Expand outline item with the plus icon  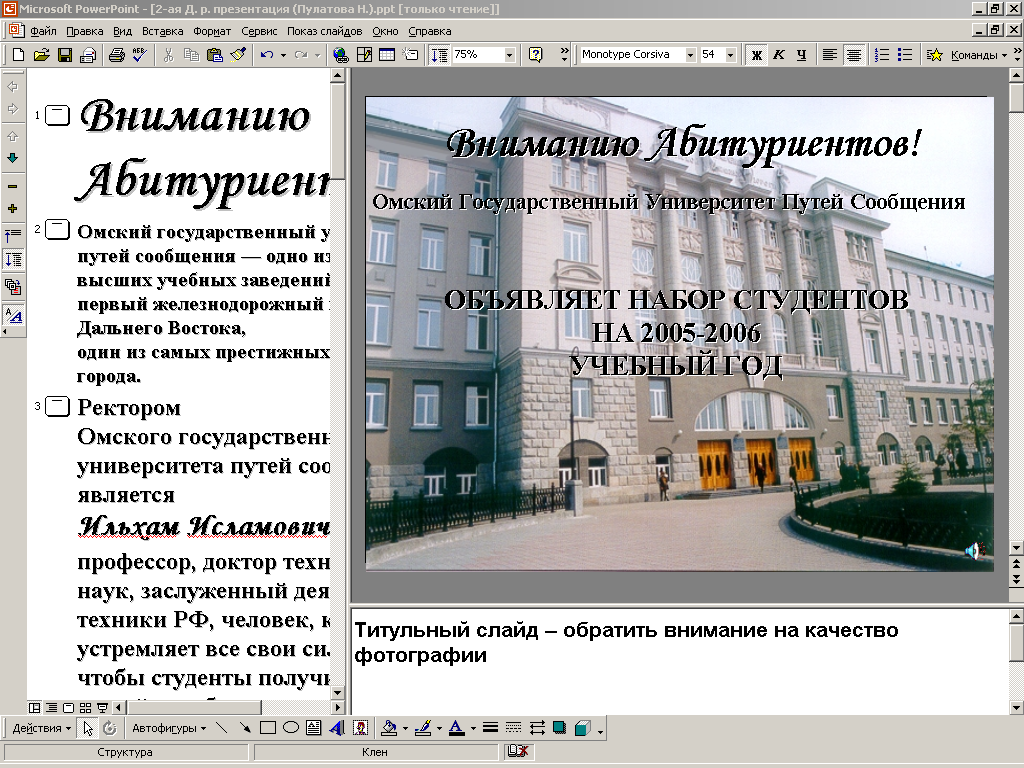12,209
